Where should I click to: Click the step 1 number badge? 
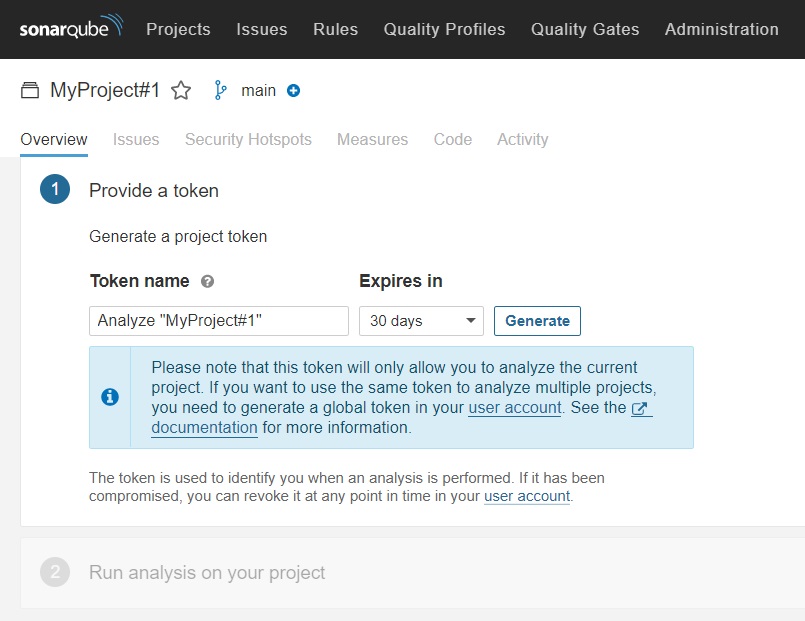pyautogui.click(x=55, y=189)
